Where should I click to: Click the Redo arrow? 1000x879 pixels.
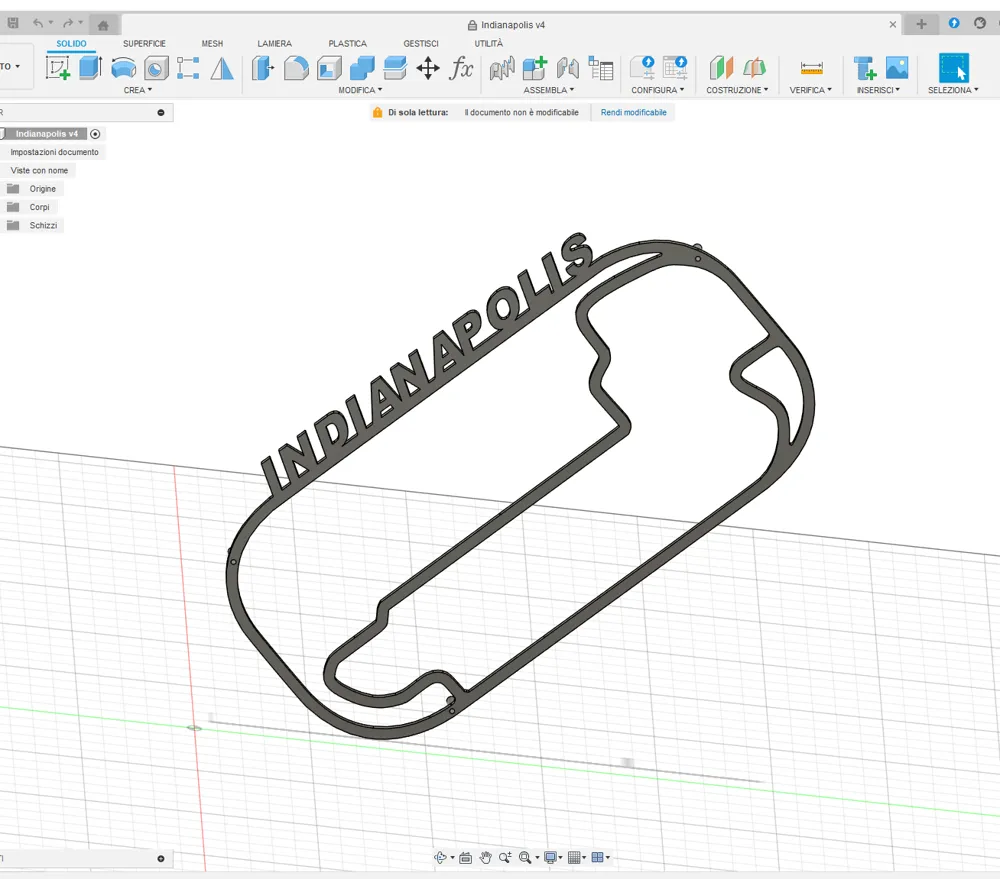(x=68, y=24)
